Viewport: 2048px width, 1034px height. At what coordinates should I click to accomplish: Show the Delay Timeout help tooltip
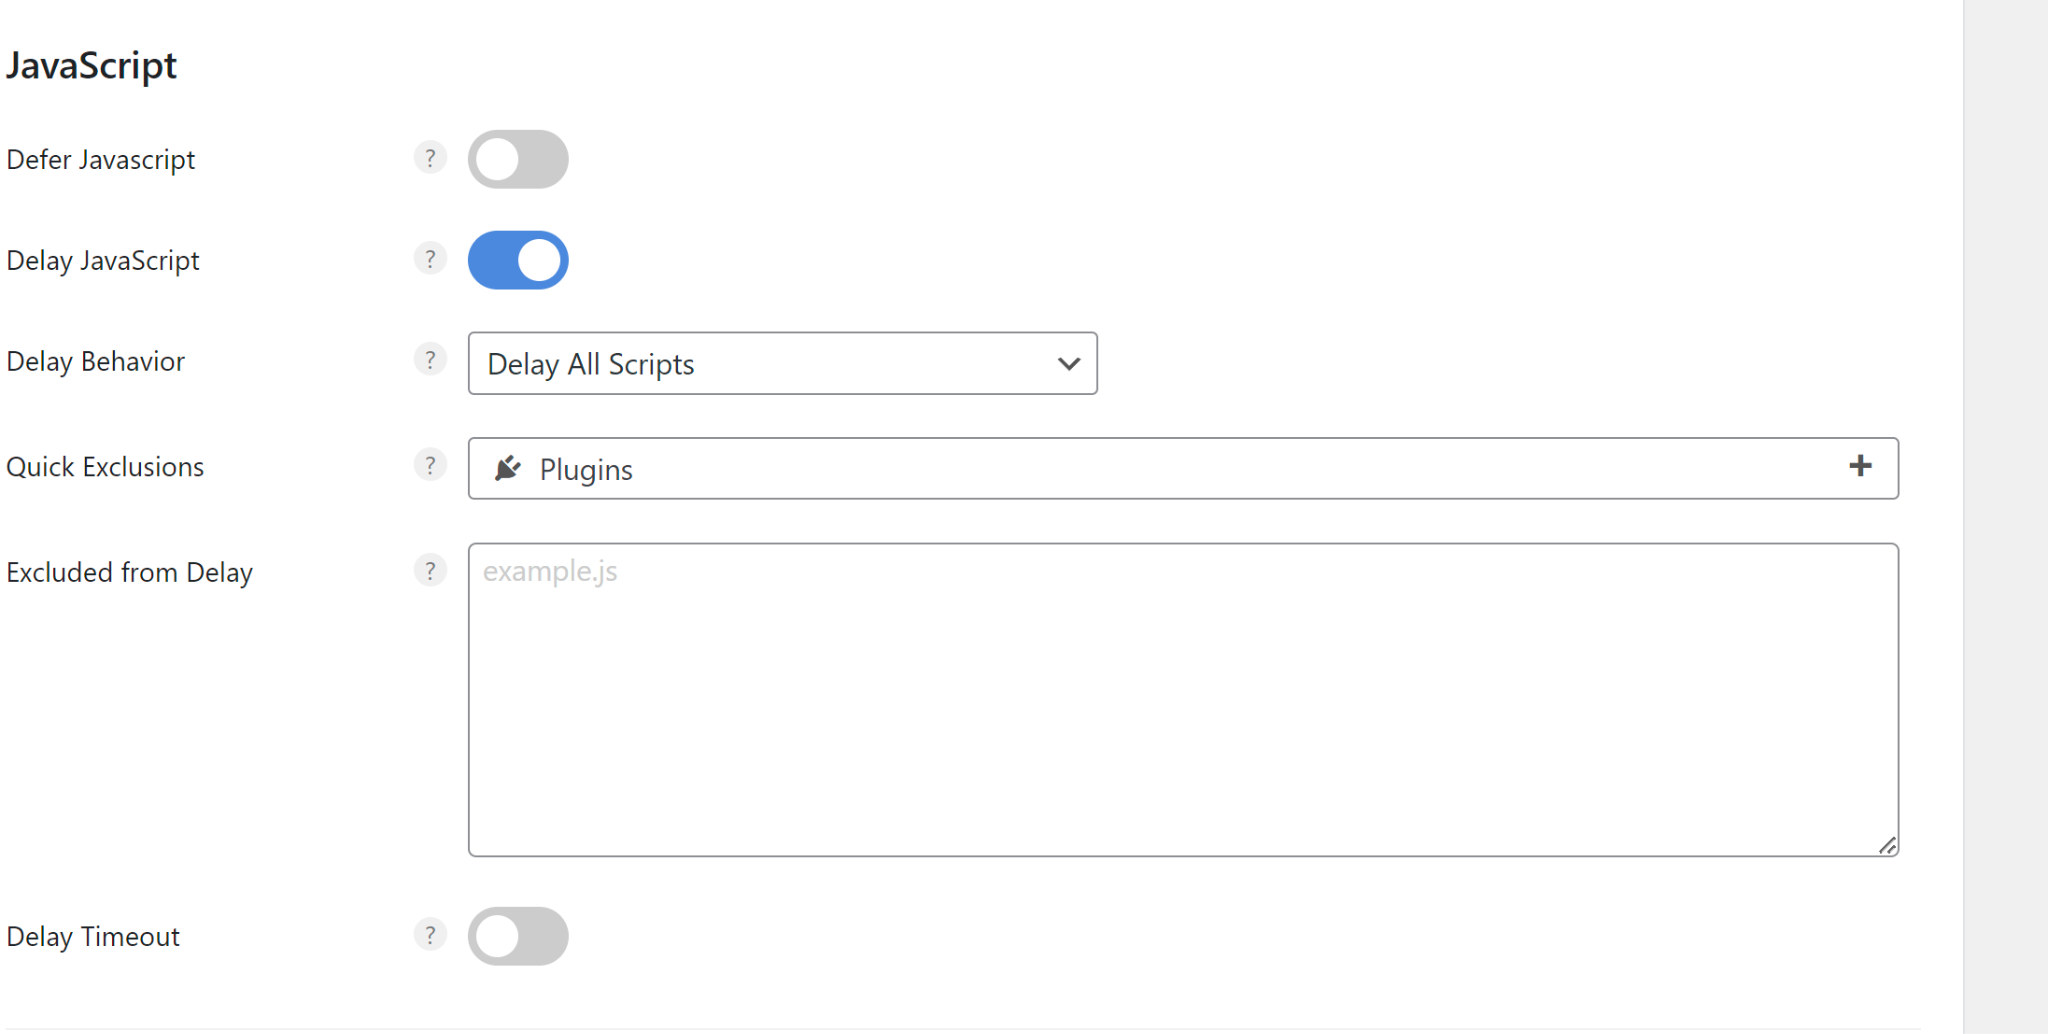pyautogui.click(x=430, y=935)
